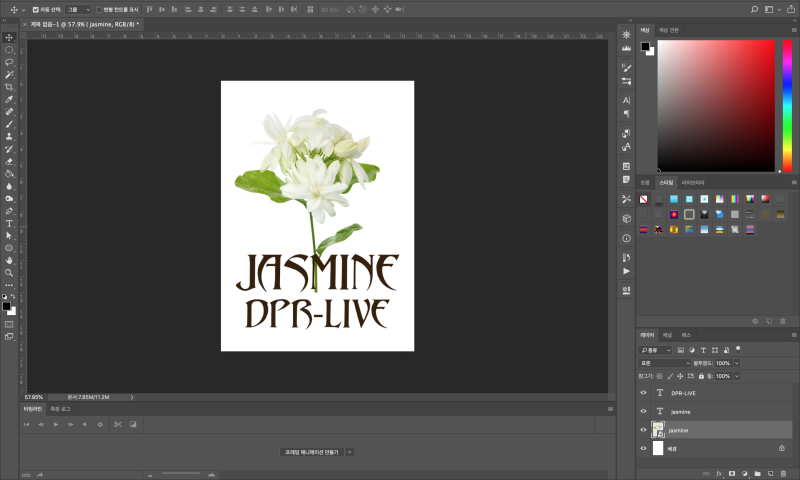Toggle Quick Mask mode icon

coord(9,324)
